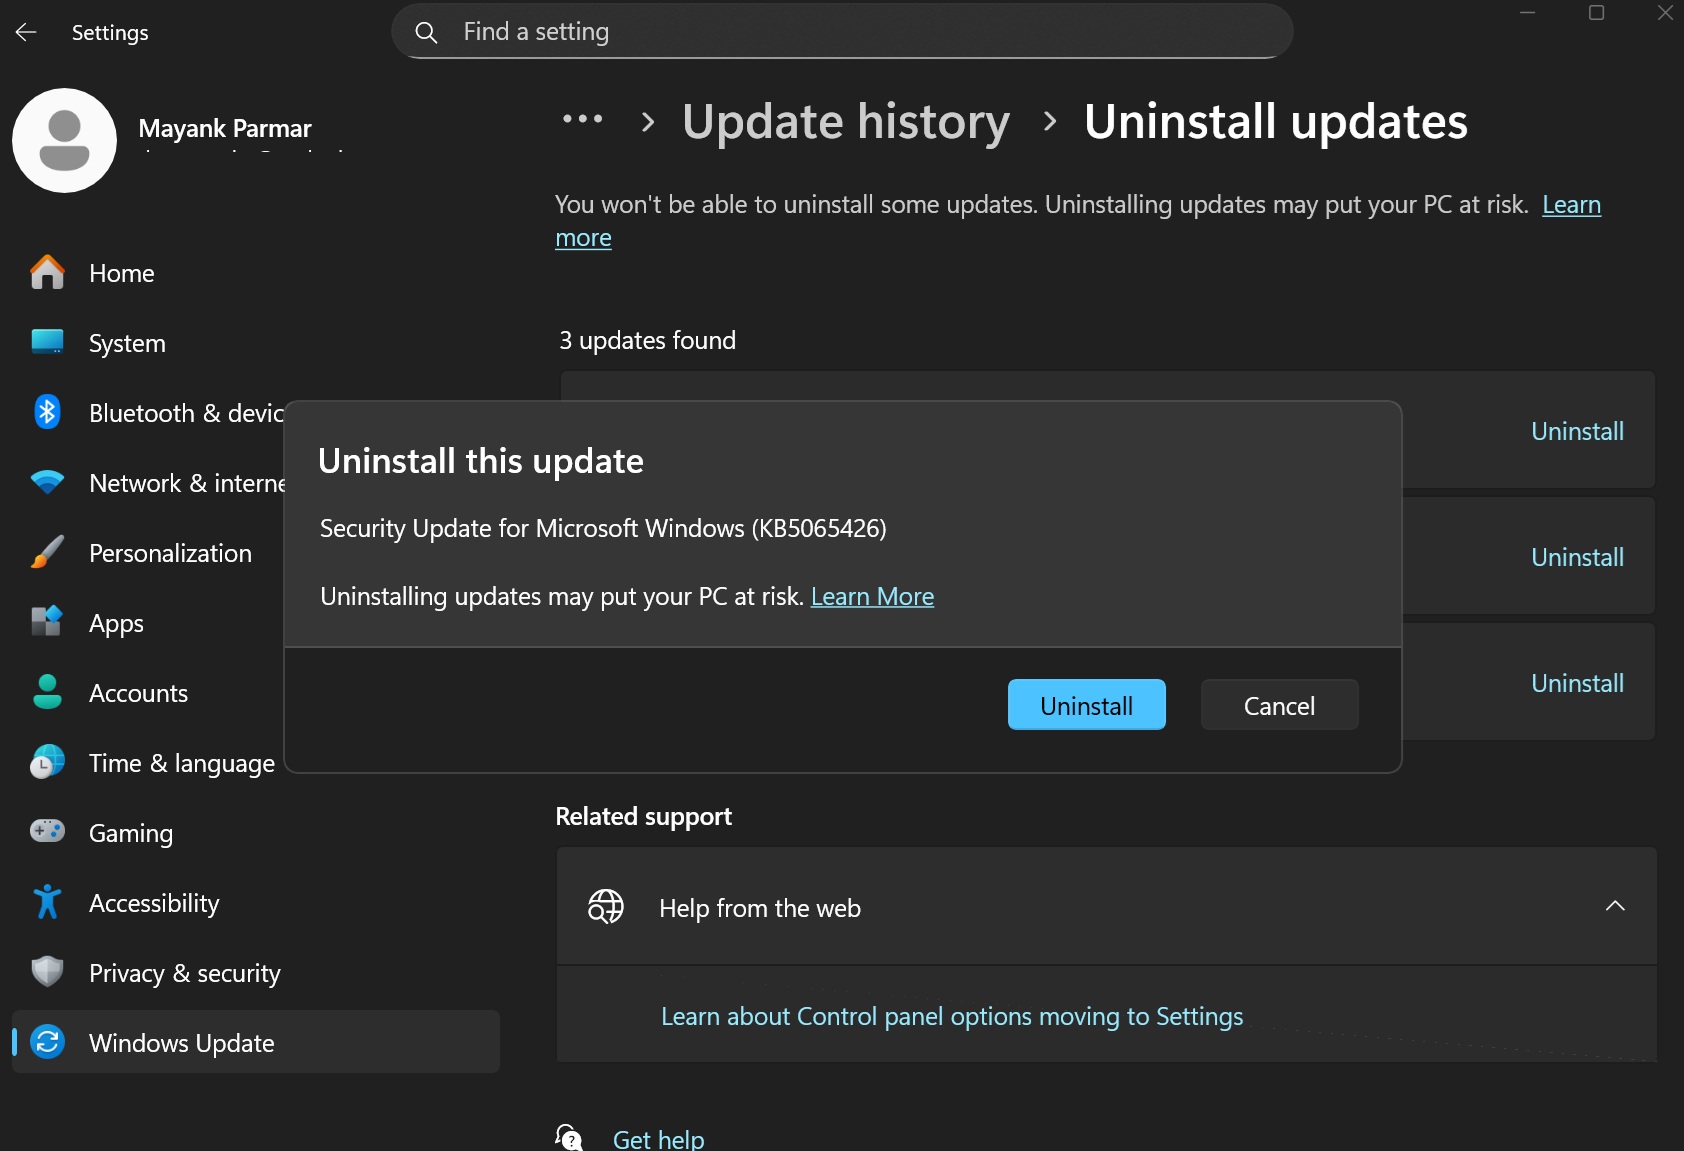The height and width of the screenshot is (1151, 1684).
Task: Open the Learn More link in dialog
Action: [x=872, y=597]
